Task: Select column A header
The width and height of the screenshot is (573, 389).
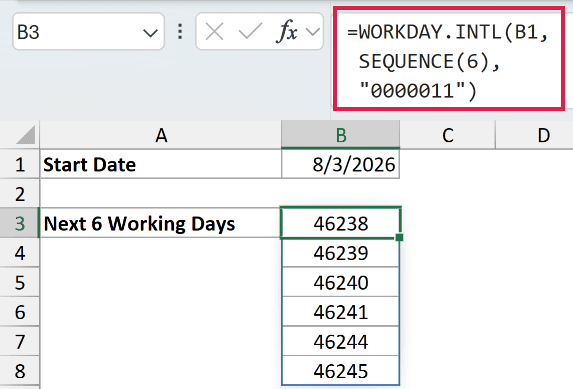Action: coord(161,135)
